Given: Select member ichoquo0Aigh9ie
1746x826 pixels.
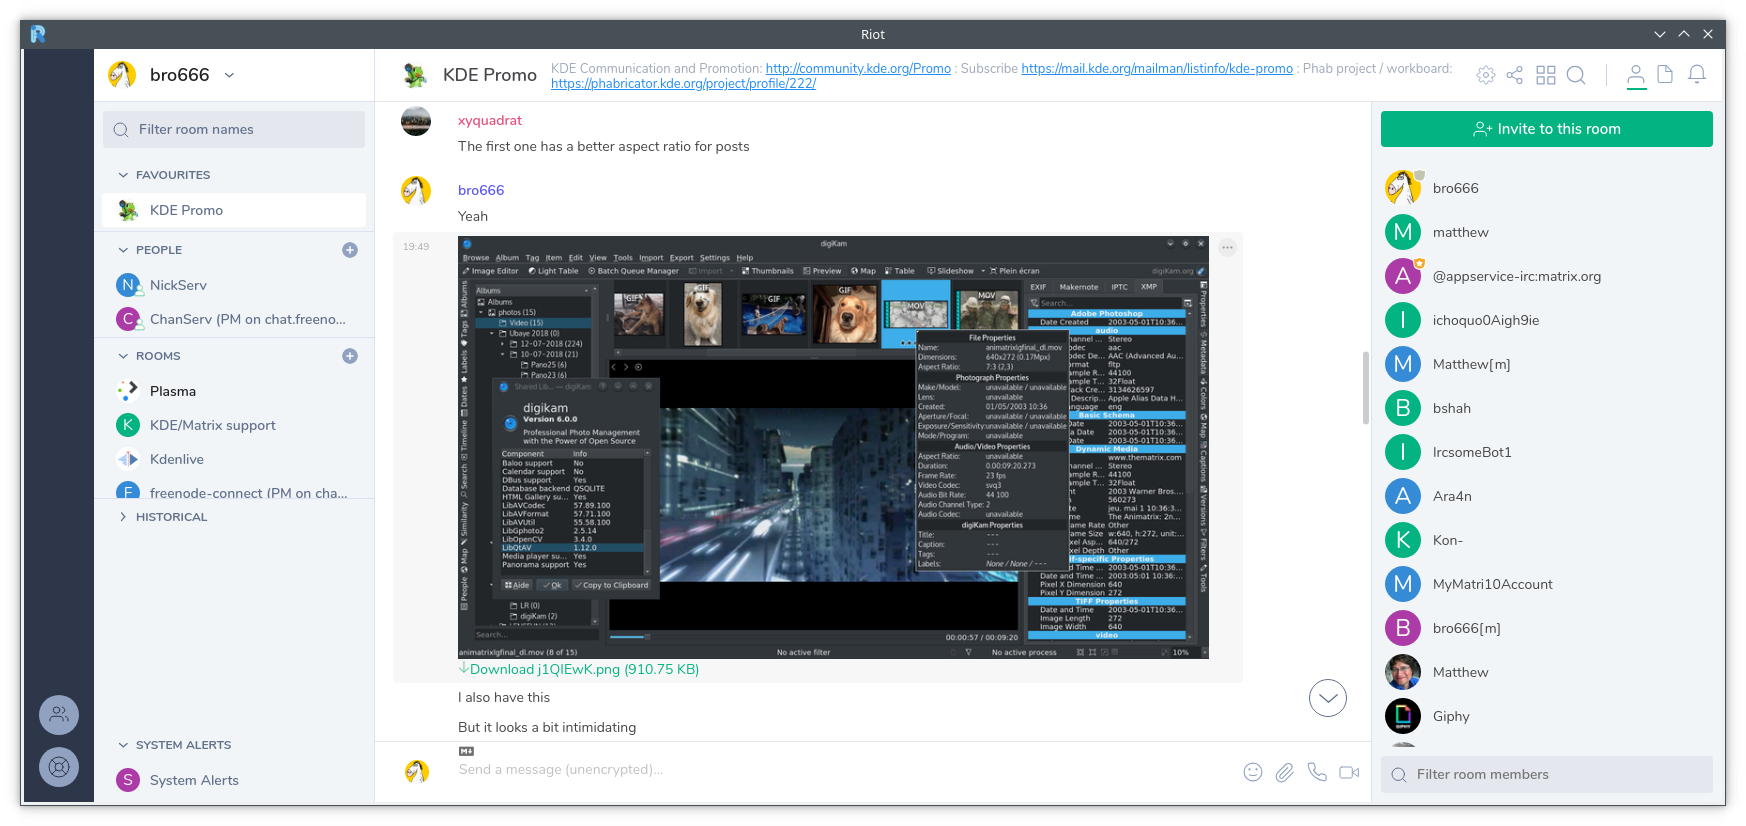Looking at the screenshot, I should pyautogui.click(x=1546, y=320).
